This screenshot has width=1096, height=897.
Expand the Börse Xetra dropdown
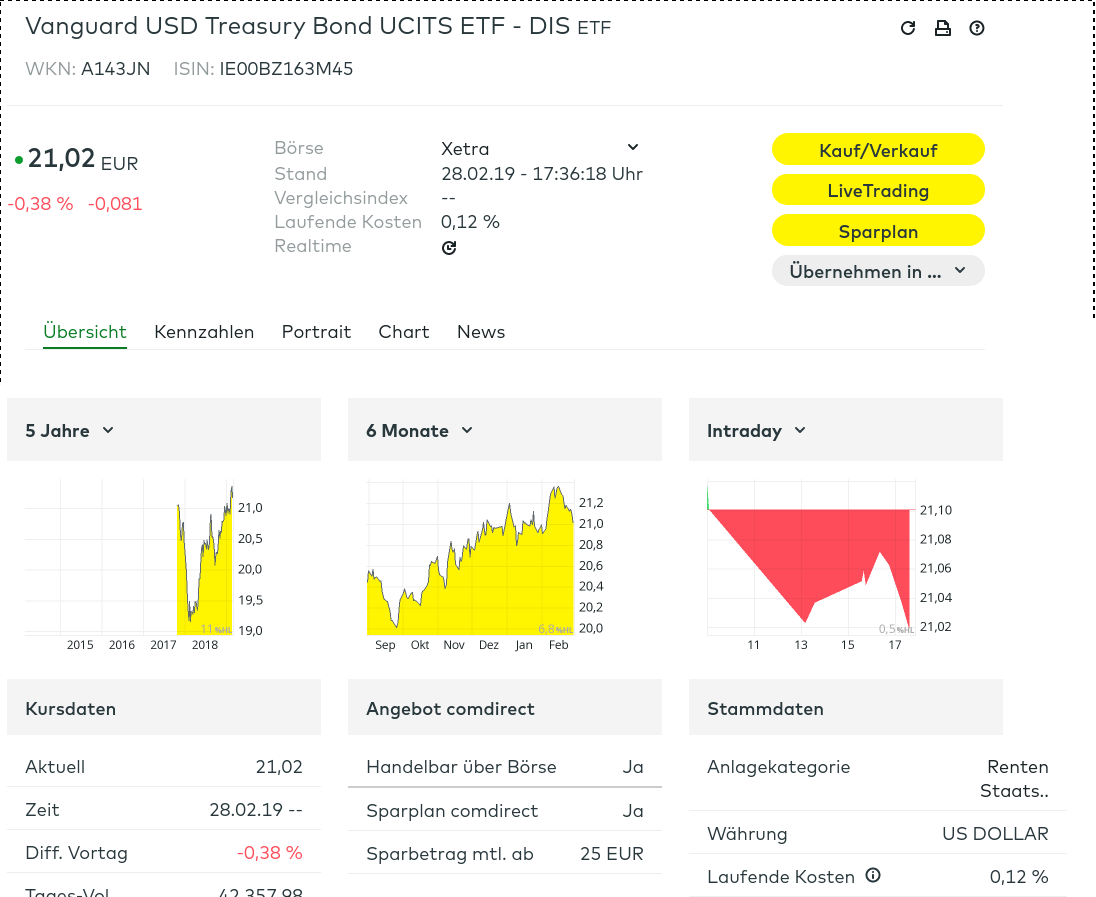(x=540, y=148)
